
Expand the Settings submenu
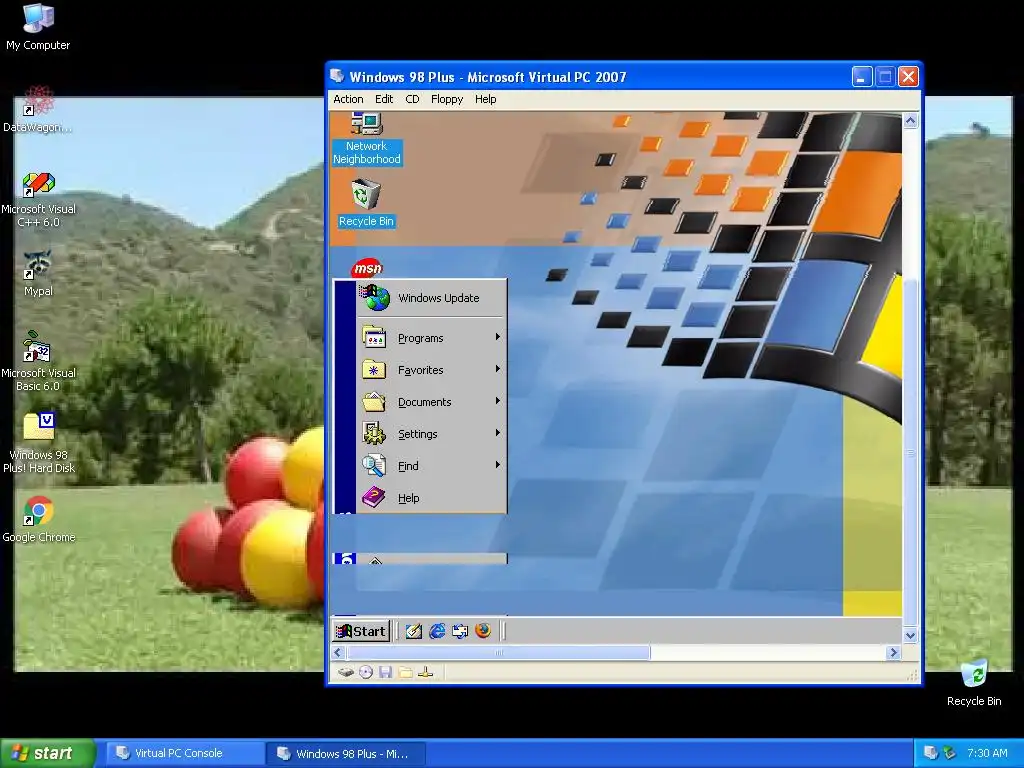click(431, 434)
